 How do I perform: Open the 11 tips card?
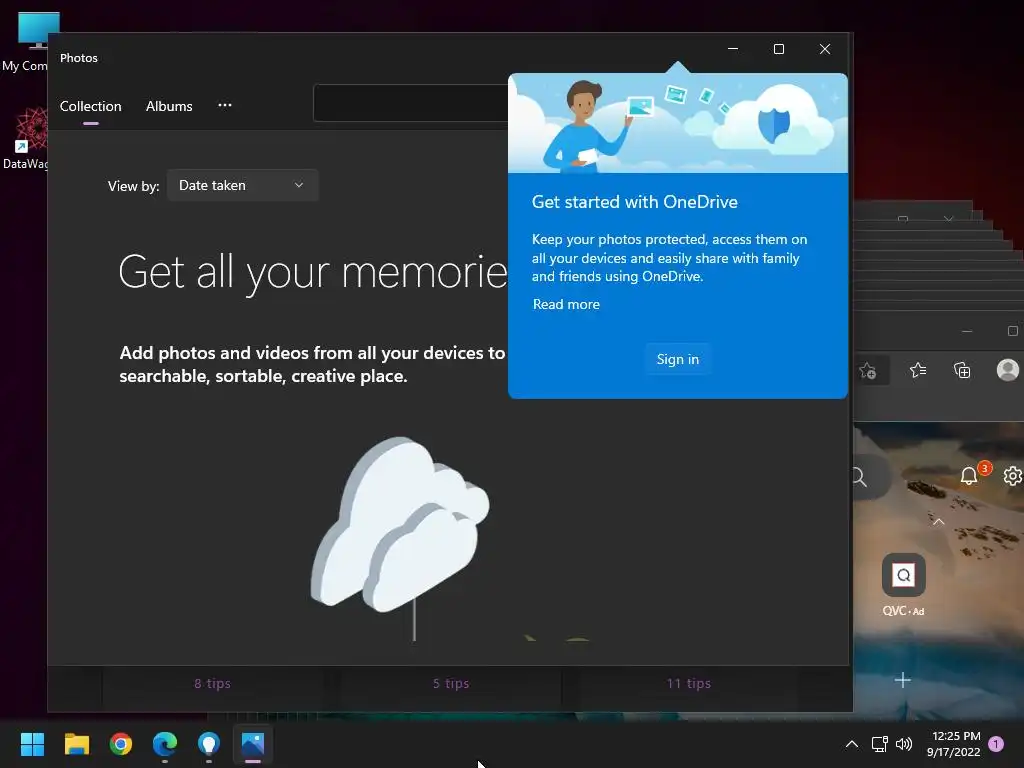click(689, 684)
